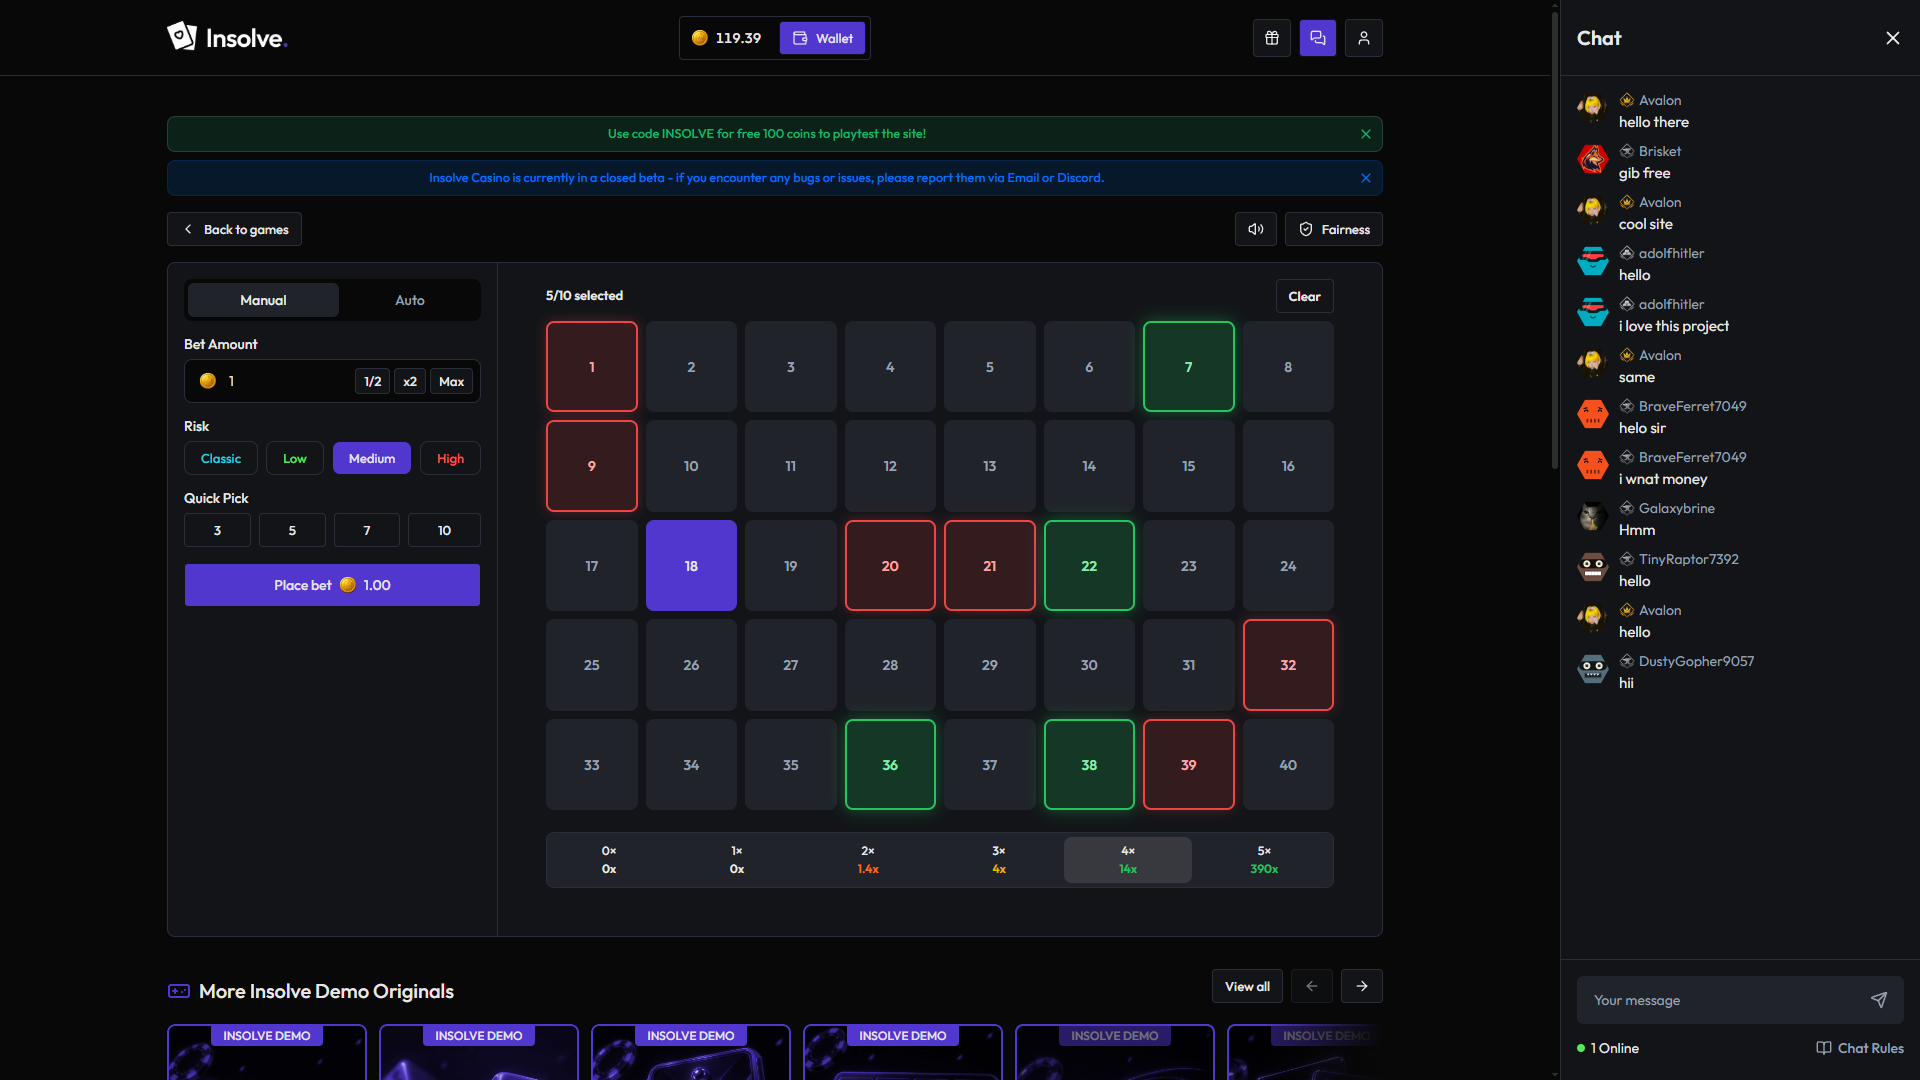Click DustyGopher9057's avatar in chat
The image size is (1920, 1080).
[1592, 668]
